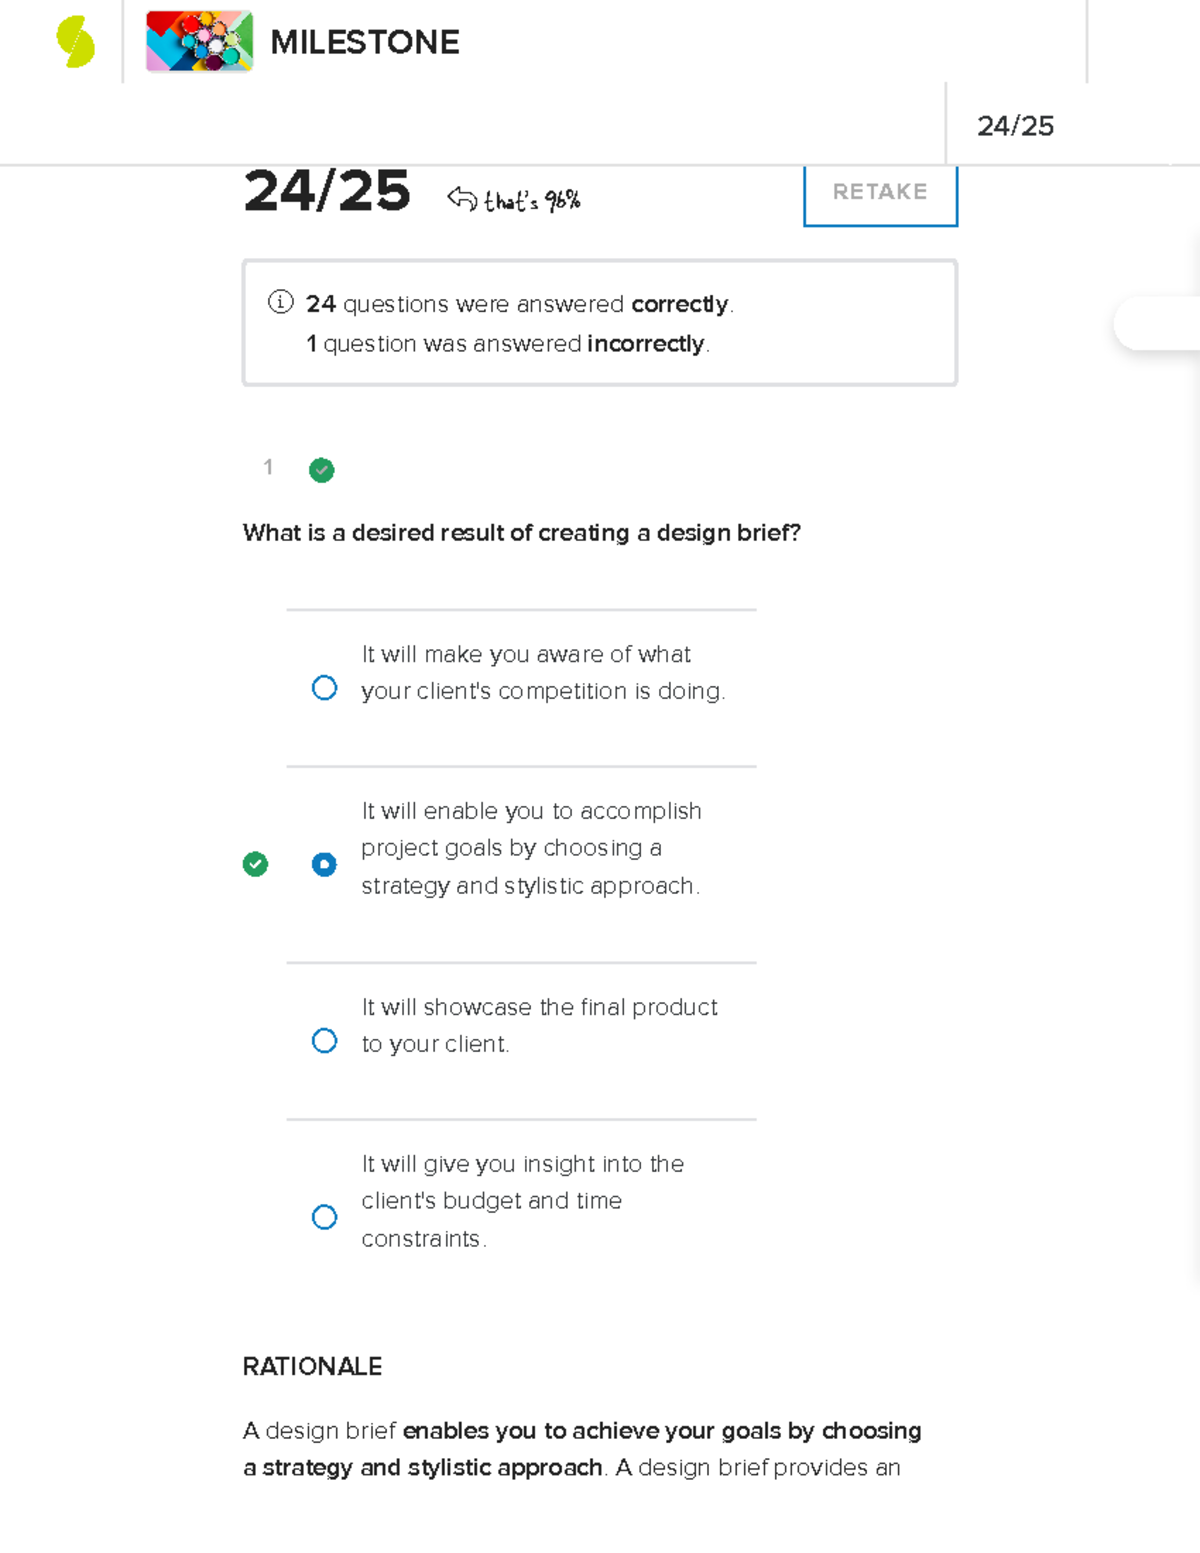
Task: Click the 24/25 score in top bar
Action: click(x=1015, y=126)
